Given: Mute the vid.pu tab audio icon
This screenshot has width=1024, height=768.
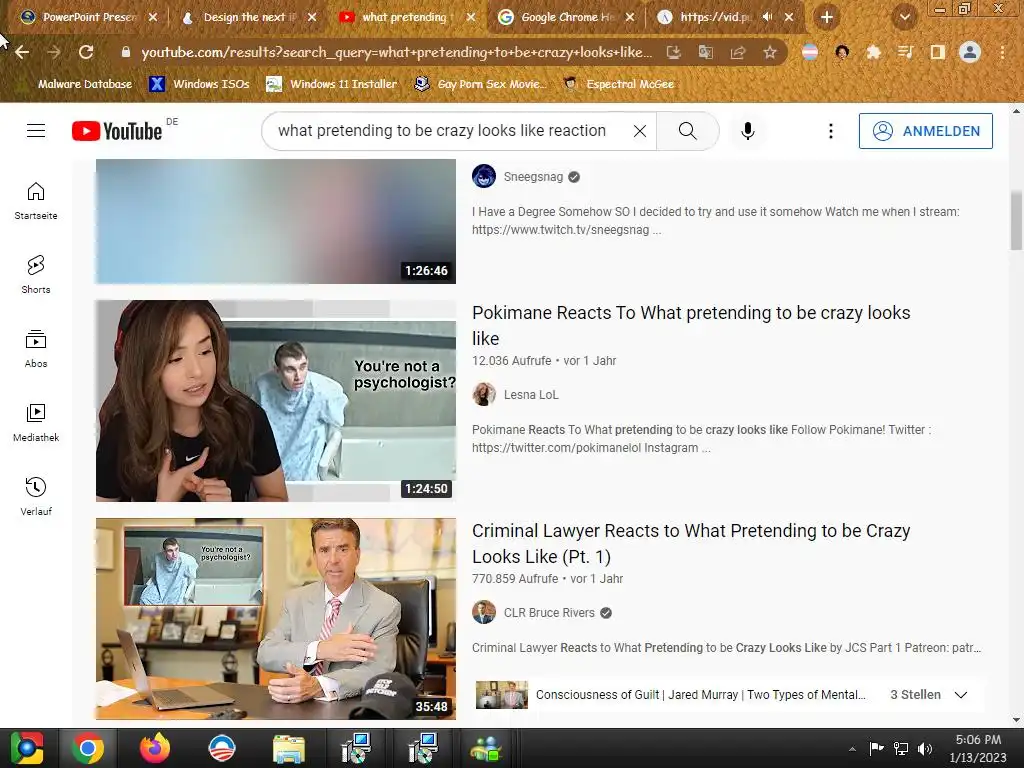Looking at the screenshot, I should (768, 17).
